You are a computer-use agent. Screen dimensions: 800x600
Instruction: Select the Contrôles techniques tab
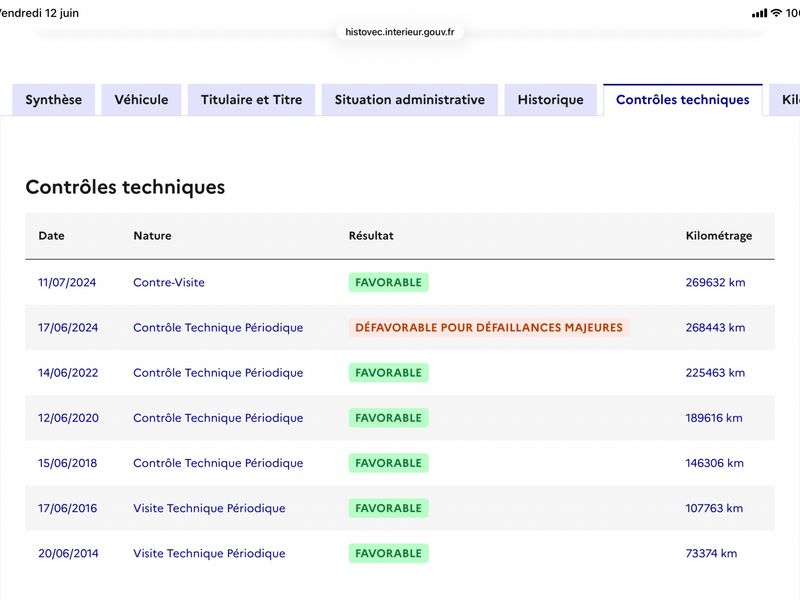point(683,99)
